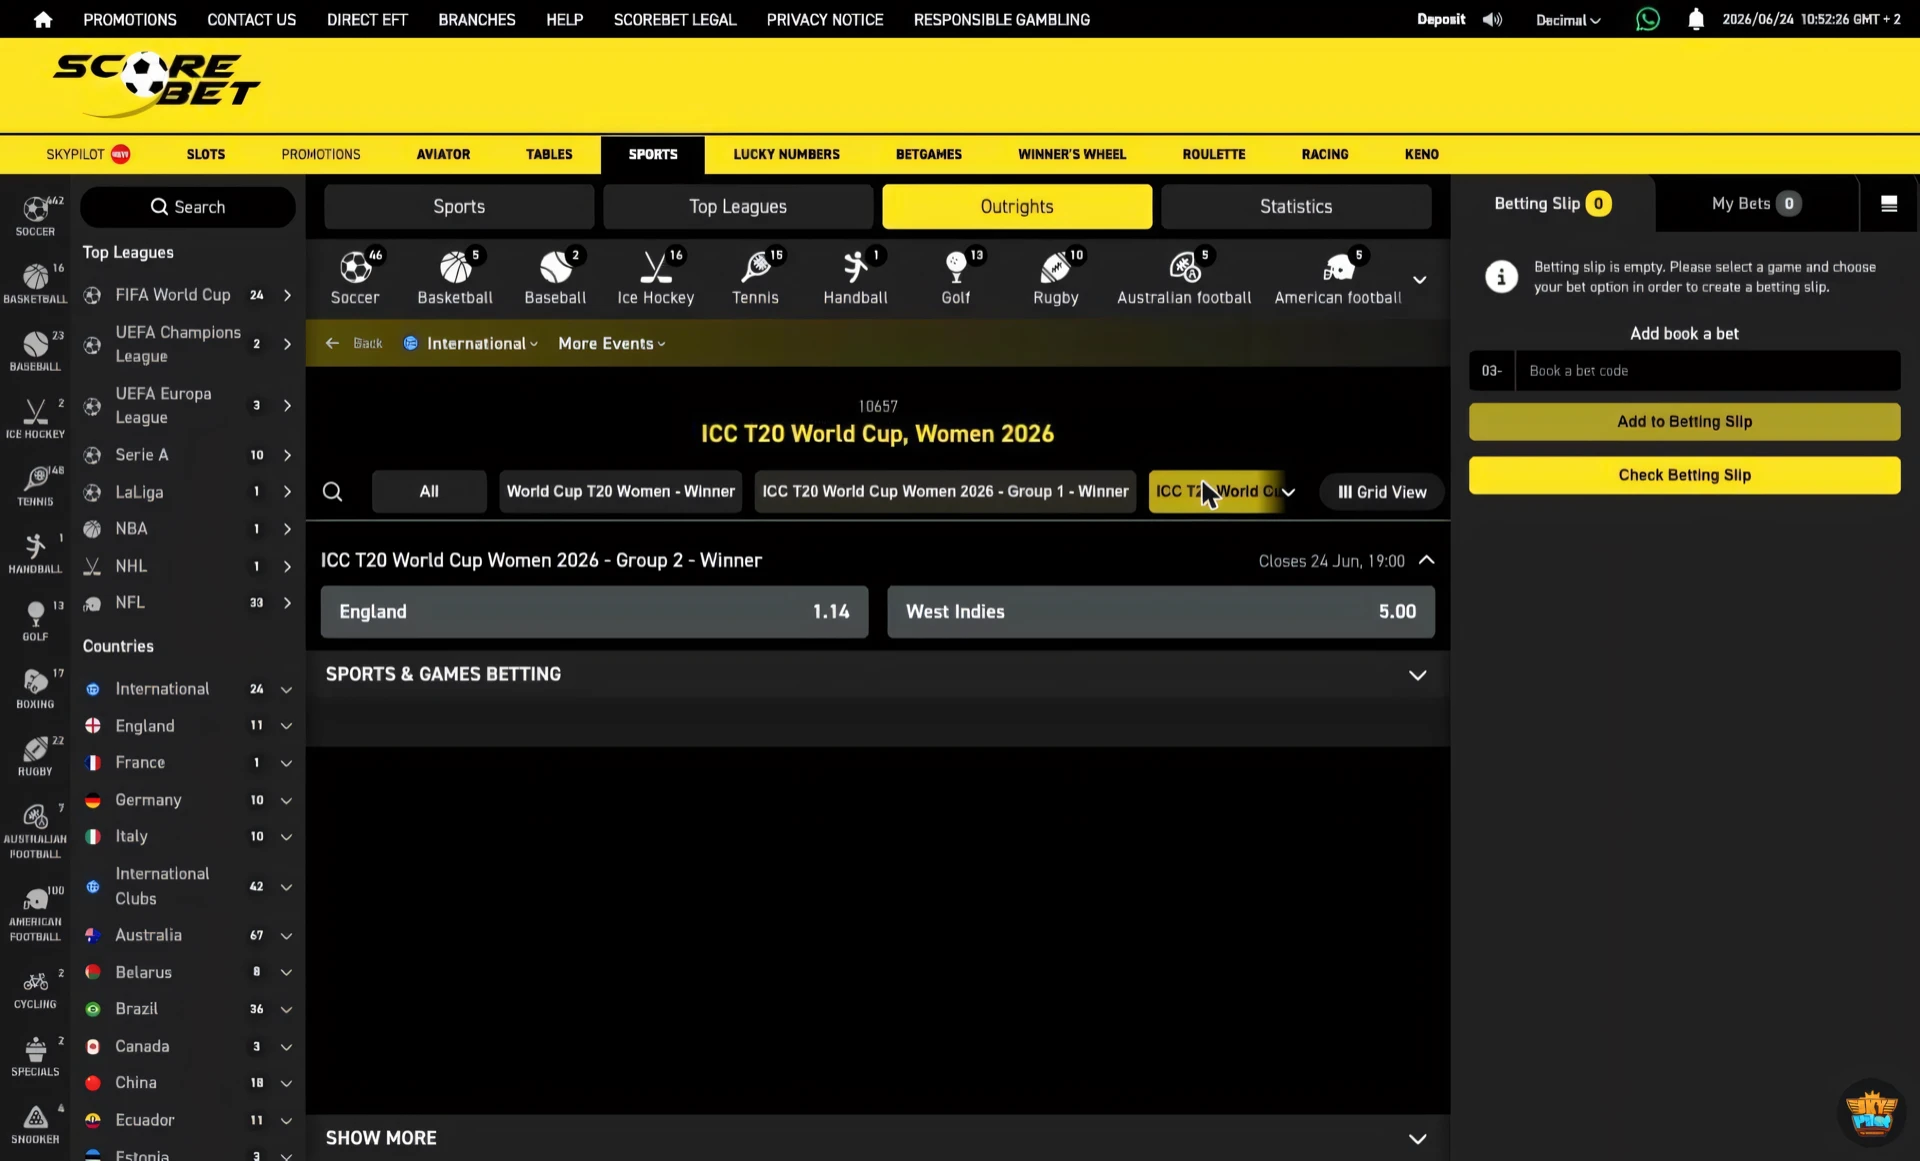The width and height of the screenshot is (1920, 1161).
Task: Select Cycling in left sports sidebar
Action: (35, 989)
